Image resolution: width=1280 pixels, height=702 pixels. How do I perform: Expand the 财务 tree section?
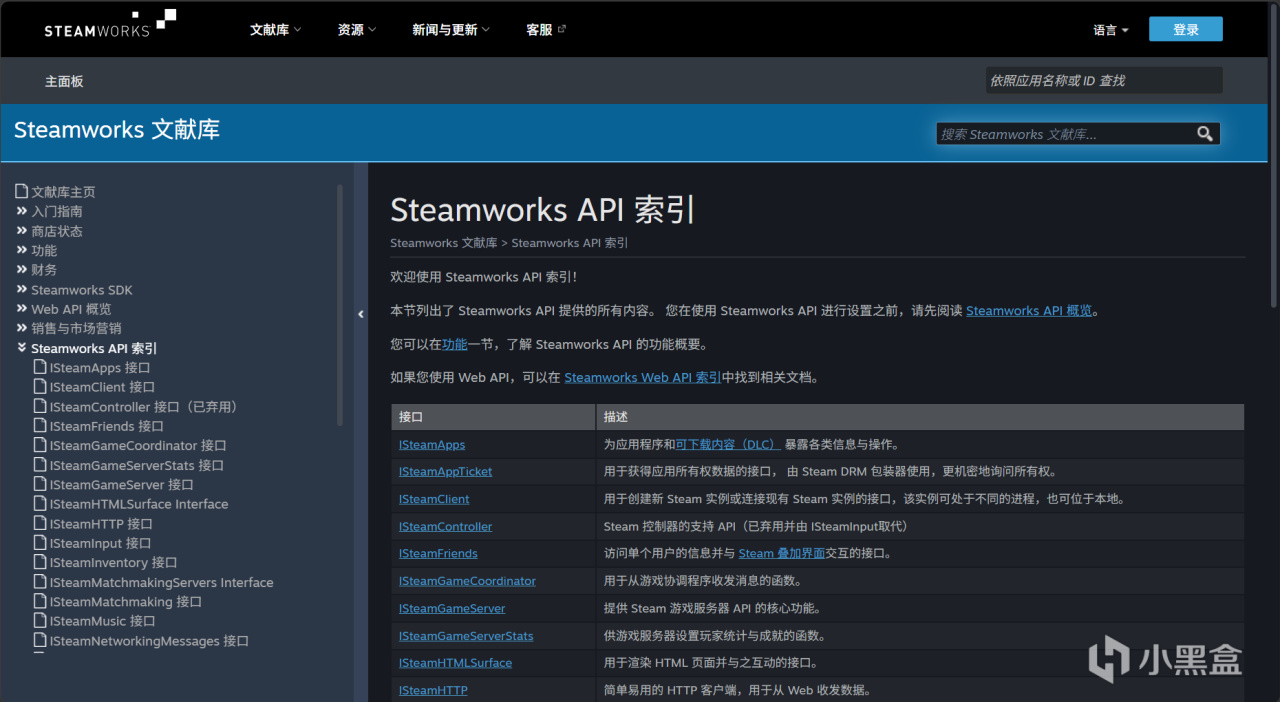[22, 269]
